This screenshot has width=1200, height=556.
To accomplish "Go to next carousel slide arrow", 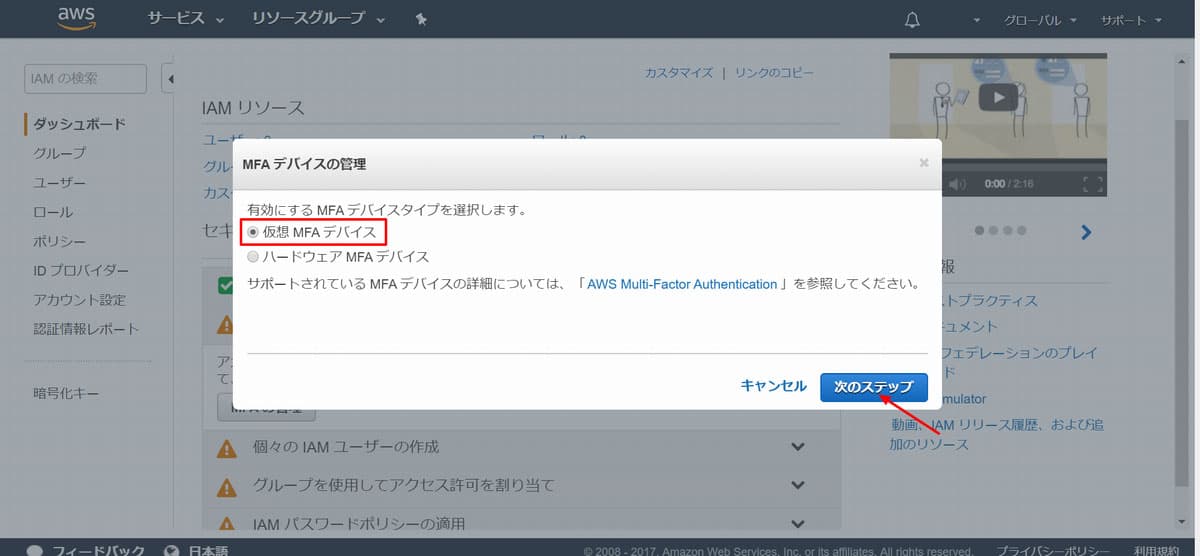I will point(1086,232).
